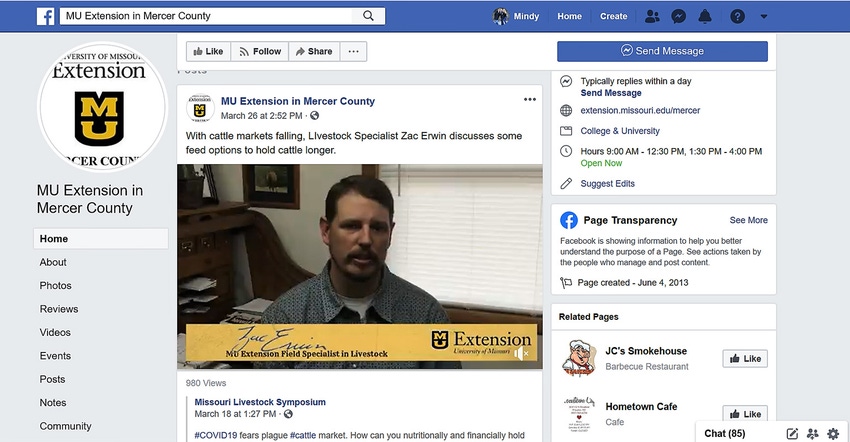Open the page more options ellipsis

tap(353, 52)
